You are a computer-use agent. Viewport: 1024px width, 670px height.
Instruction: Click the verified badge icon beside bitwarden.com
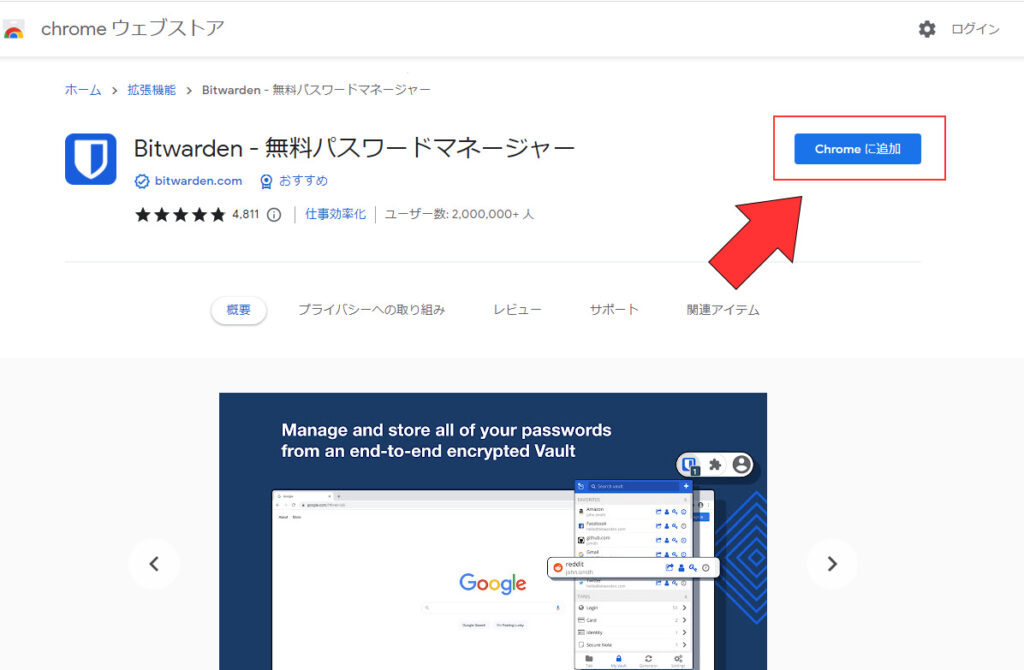pyautogui.click(x=142, y=181)
